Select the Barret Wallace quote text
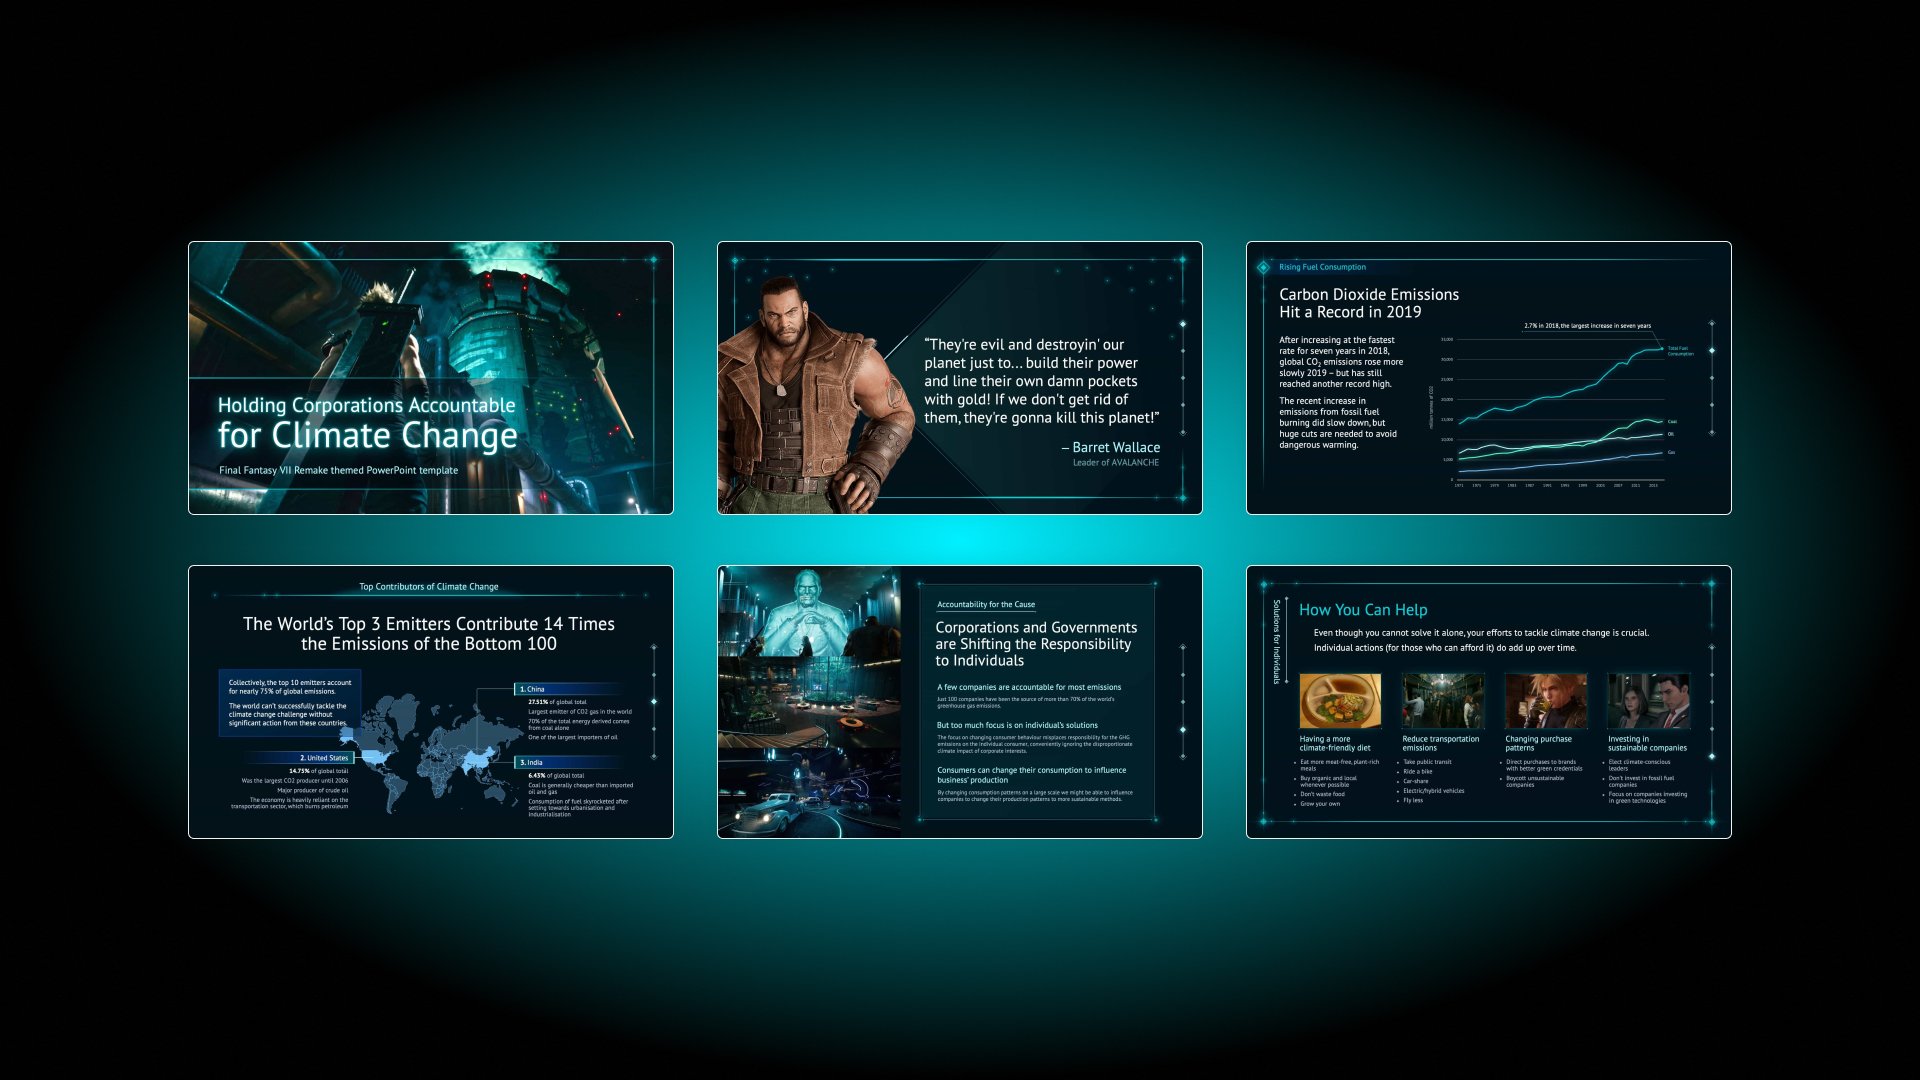The image size is (1920, 1080). (x=1041, y=381)
